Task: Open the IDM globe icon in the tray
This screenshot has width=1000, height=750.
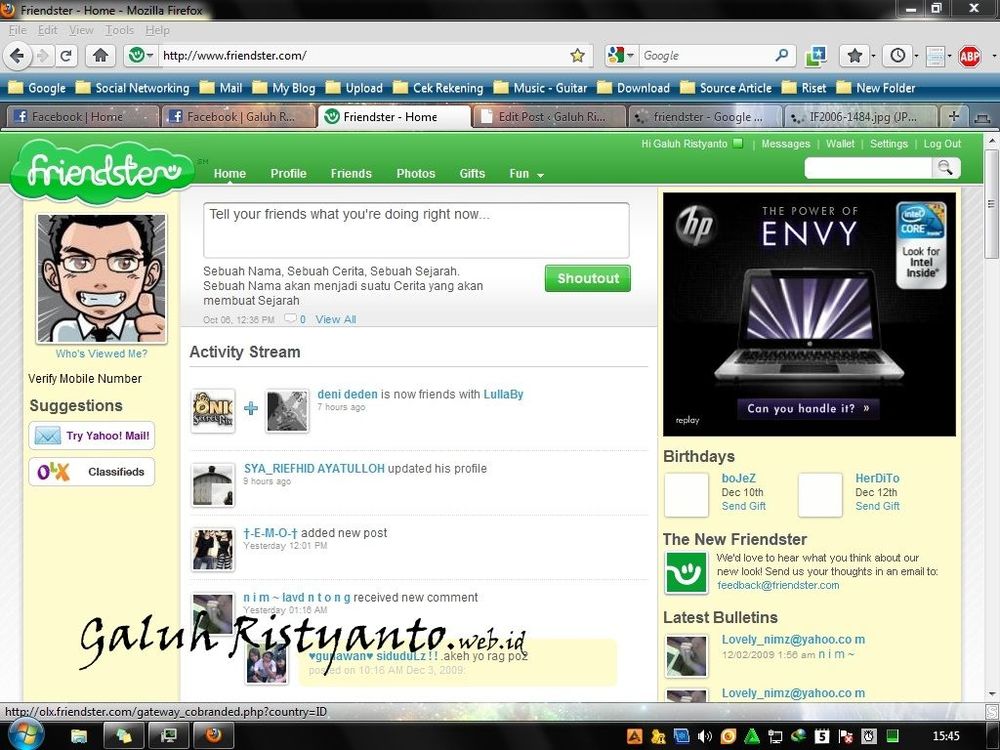Action: (800, 736)
